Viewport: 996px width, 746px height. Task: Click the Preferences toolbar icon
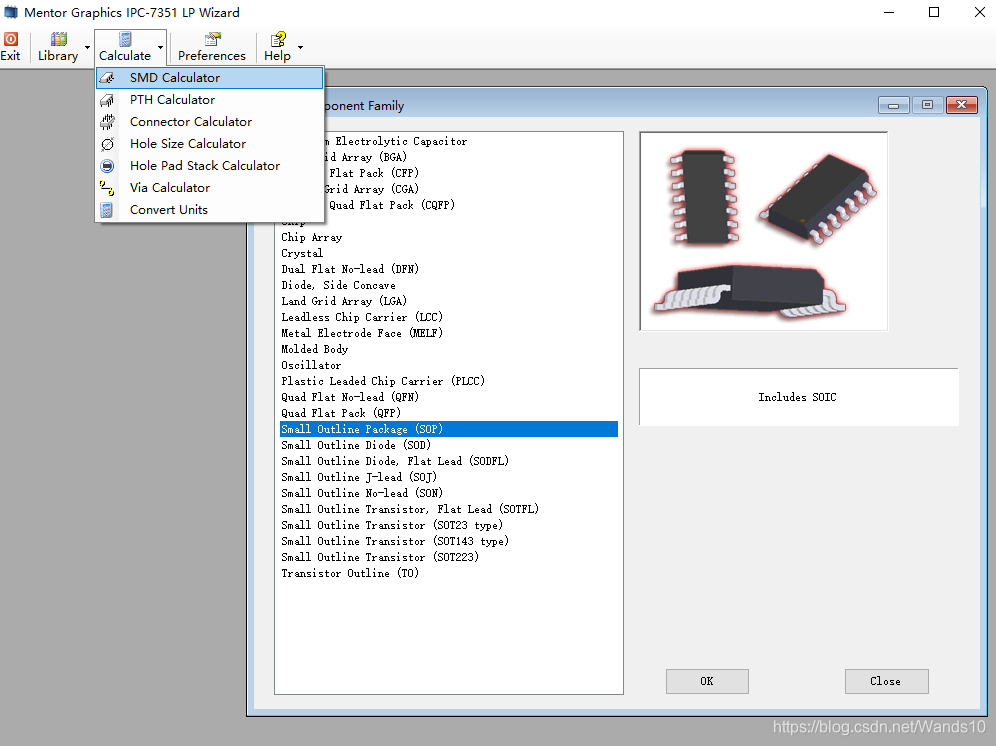click(212, 47)
